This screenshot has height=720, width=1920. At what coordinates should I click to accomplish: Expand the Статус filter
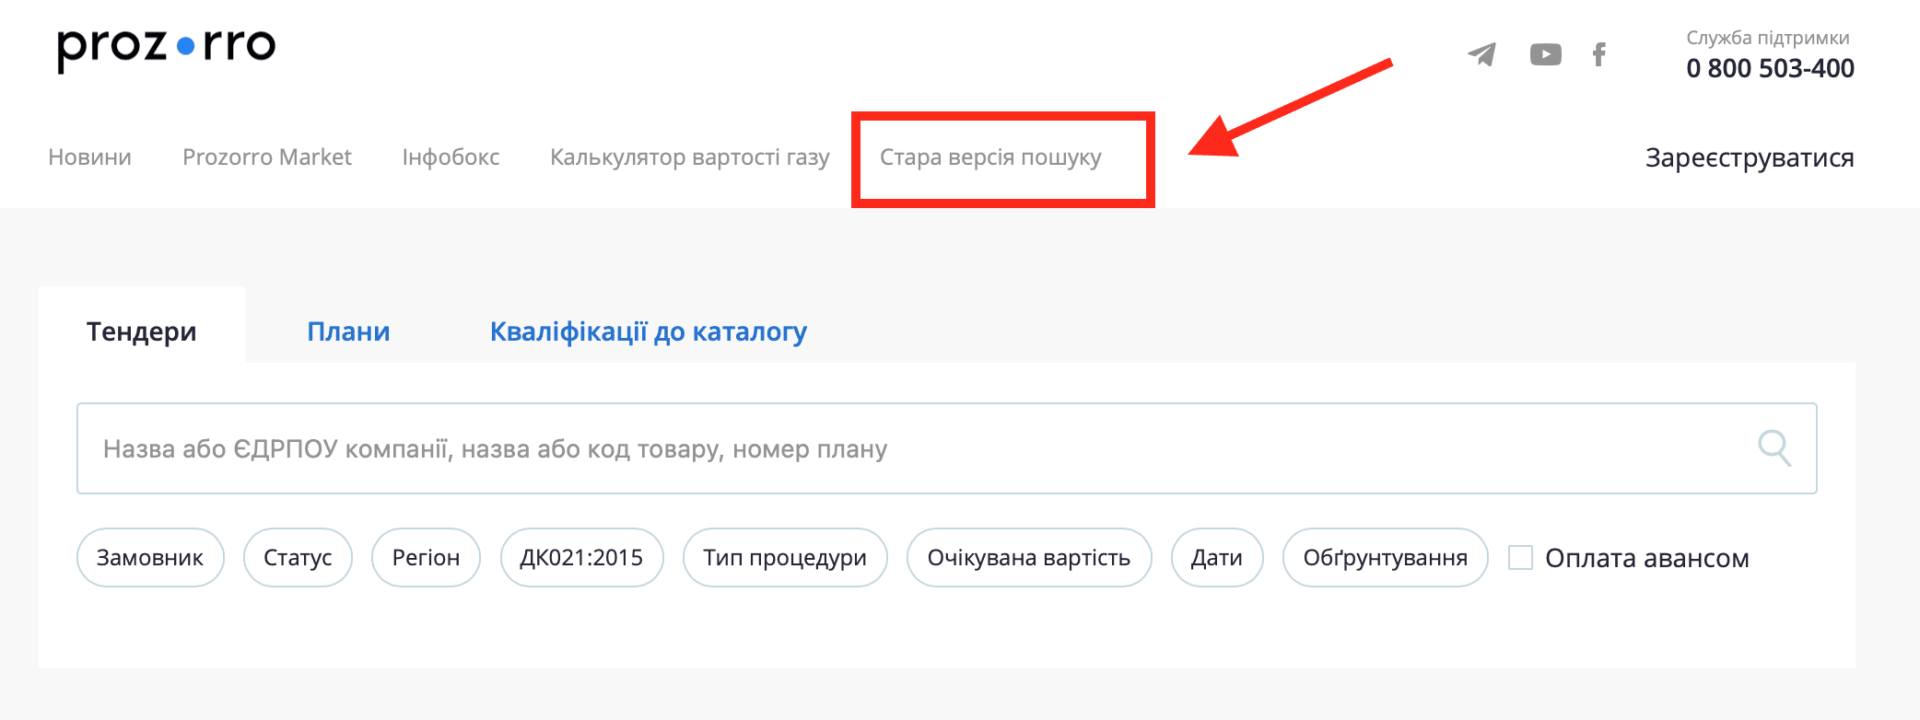point(297,558)
